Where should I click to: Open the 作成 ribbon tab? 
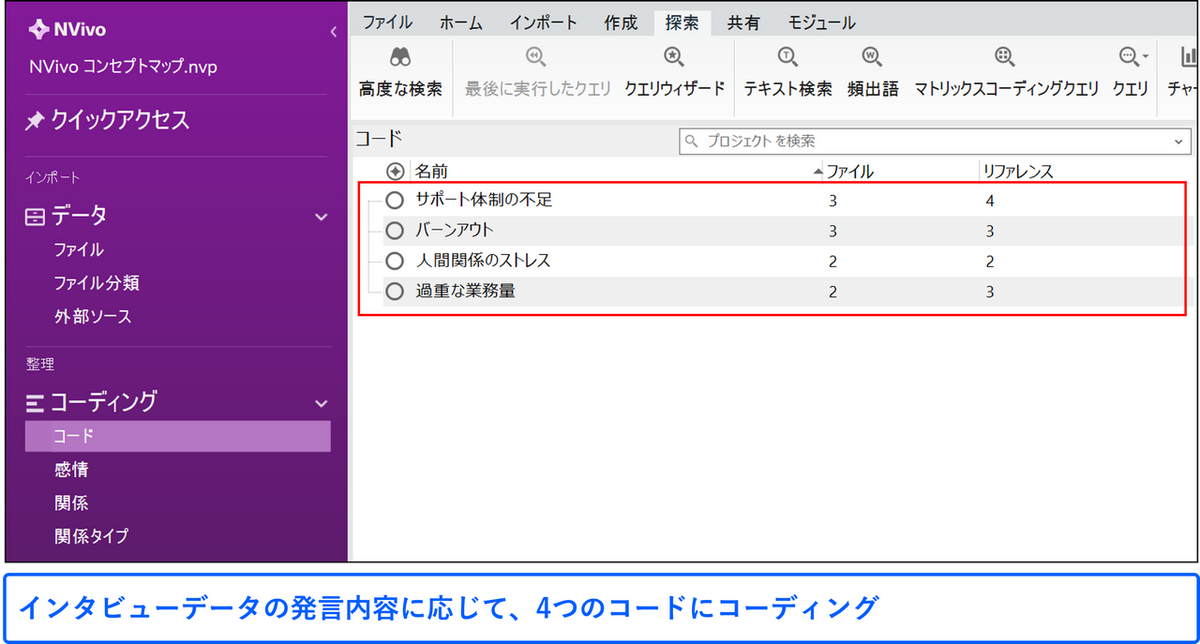(x=620, y=22)
